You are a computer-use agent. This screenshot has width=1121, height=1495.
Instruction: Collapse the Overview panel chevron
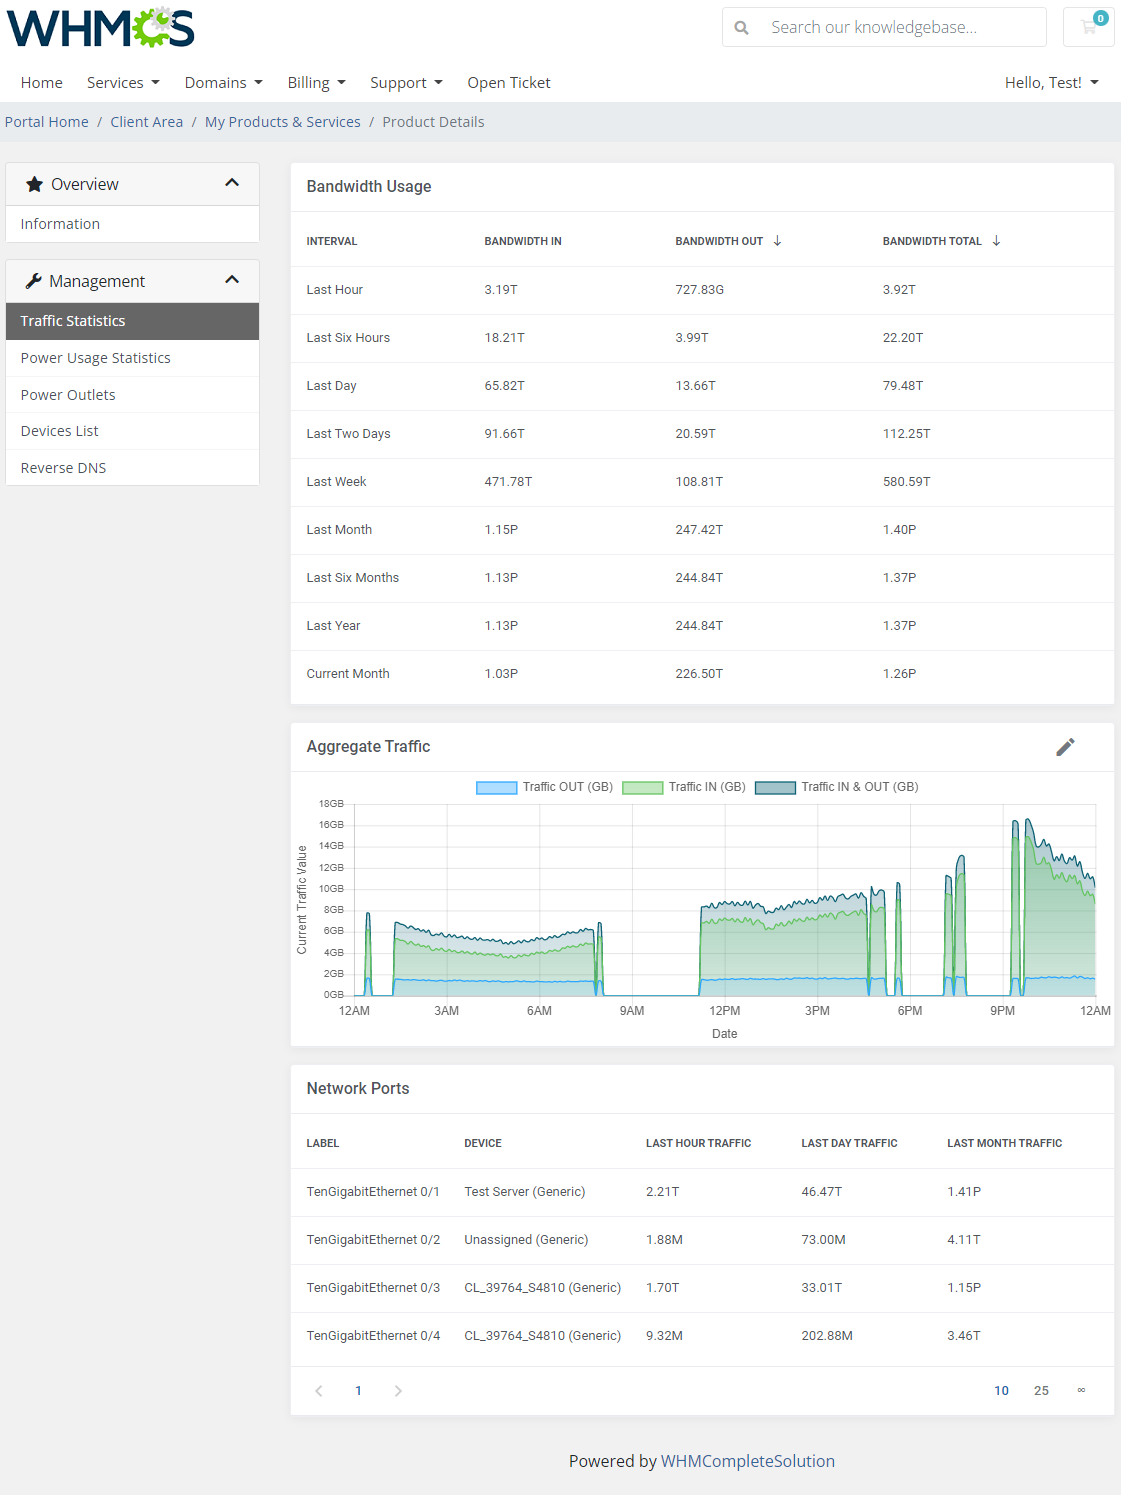pos(232,183)
